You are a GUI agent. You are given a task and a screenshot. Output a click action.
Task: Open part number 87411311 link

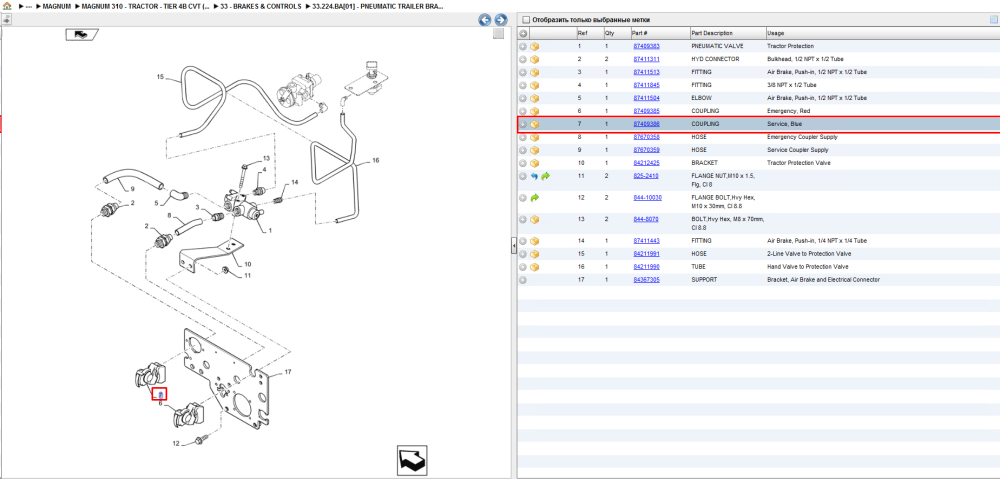646,59
